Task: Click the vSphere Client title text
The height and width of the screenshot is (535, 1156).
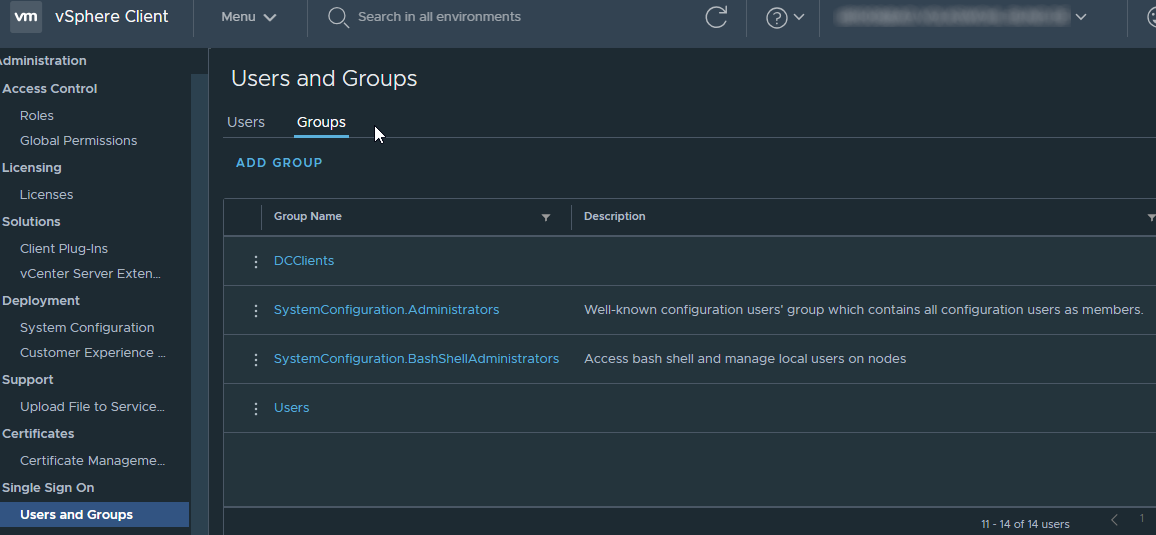Action: [111, 16]
